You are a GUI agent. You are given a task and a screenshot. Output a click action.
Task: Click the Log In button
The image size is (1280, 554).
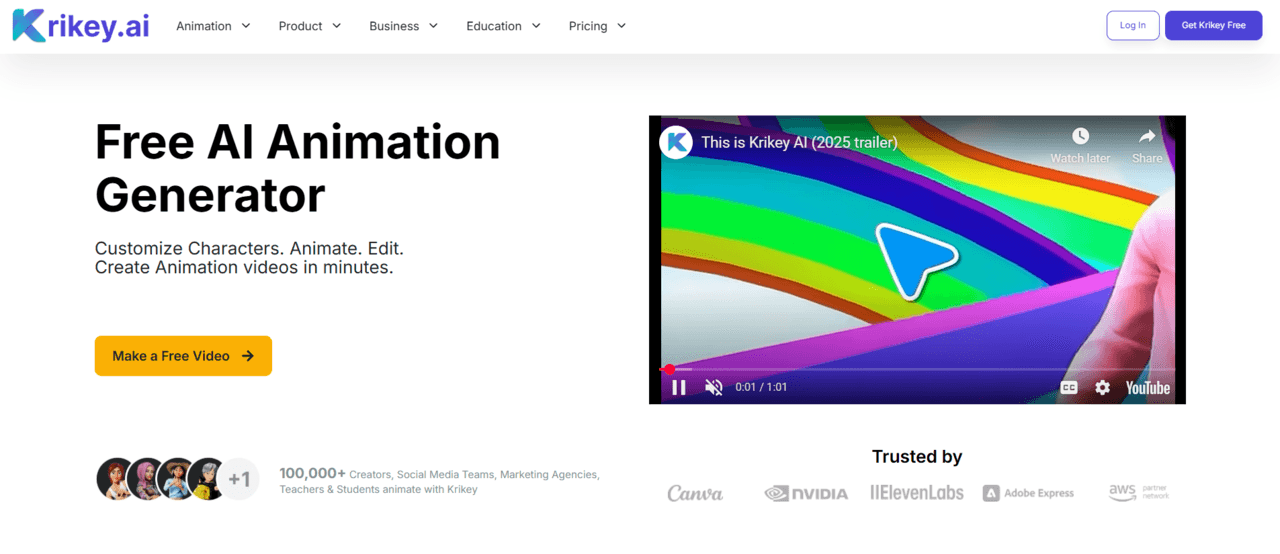point(1132,26)
